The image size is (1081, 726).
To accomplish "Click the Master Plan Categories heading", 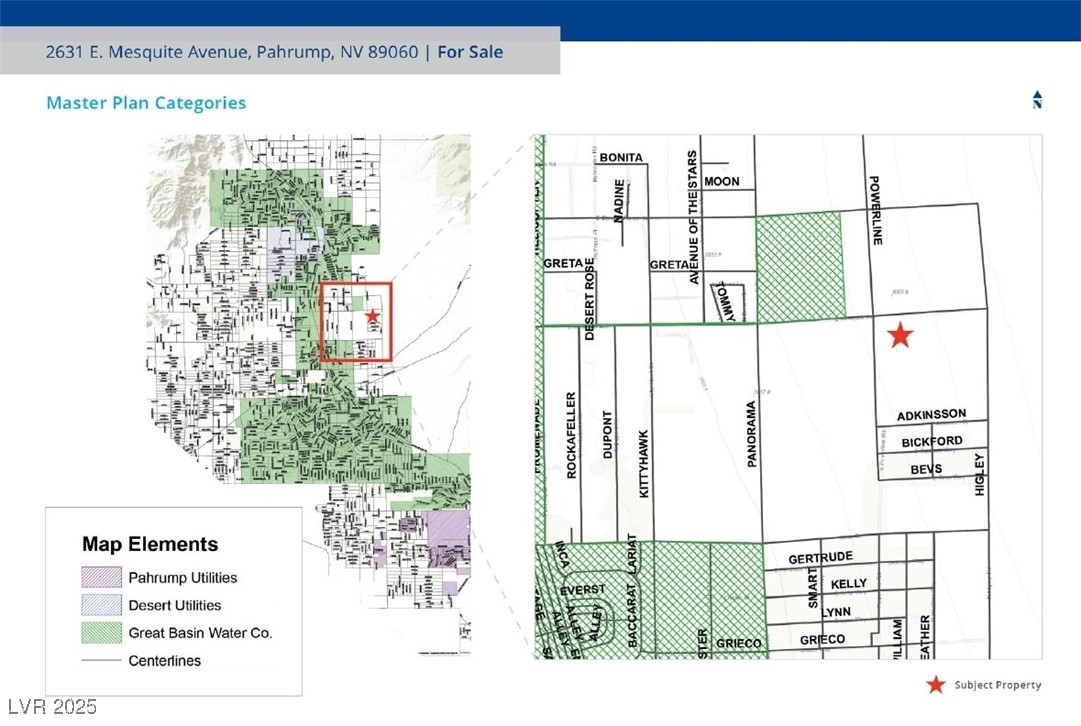I will [146, 103].
